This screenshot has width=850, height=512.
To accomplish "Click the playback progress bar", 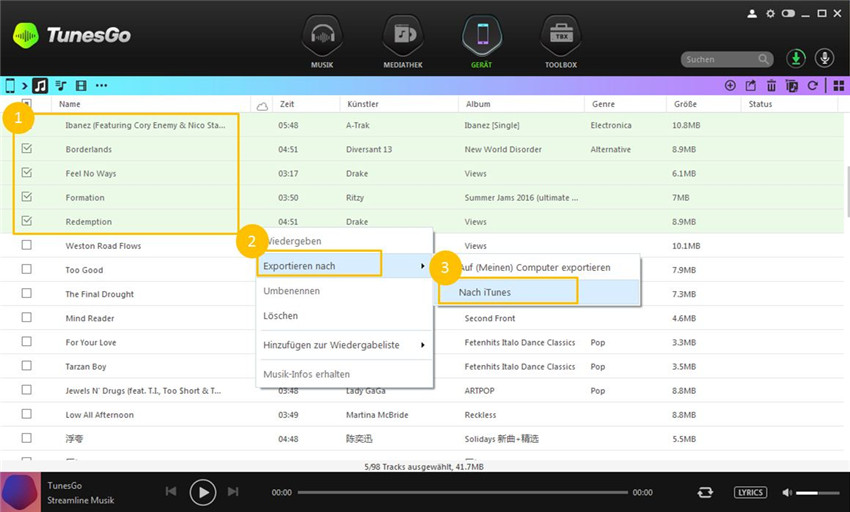I will tap(462, 492).
